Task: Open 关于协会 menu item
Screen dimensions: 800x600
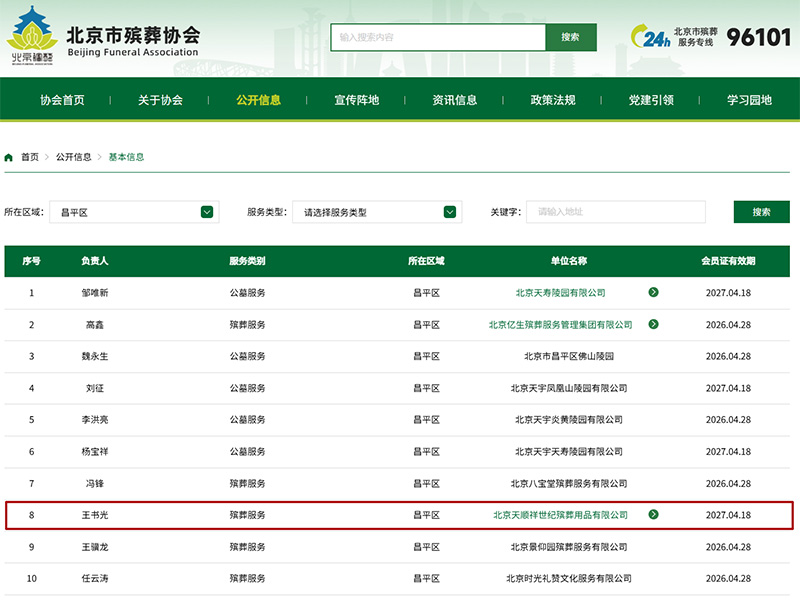Action: (x=160, y=100)
